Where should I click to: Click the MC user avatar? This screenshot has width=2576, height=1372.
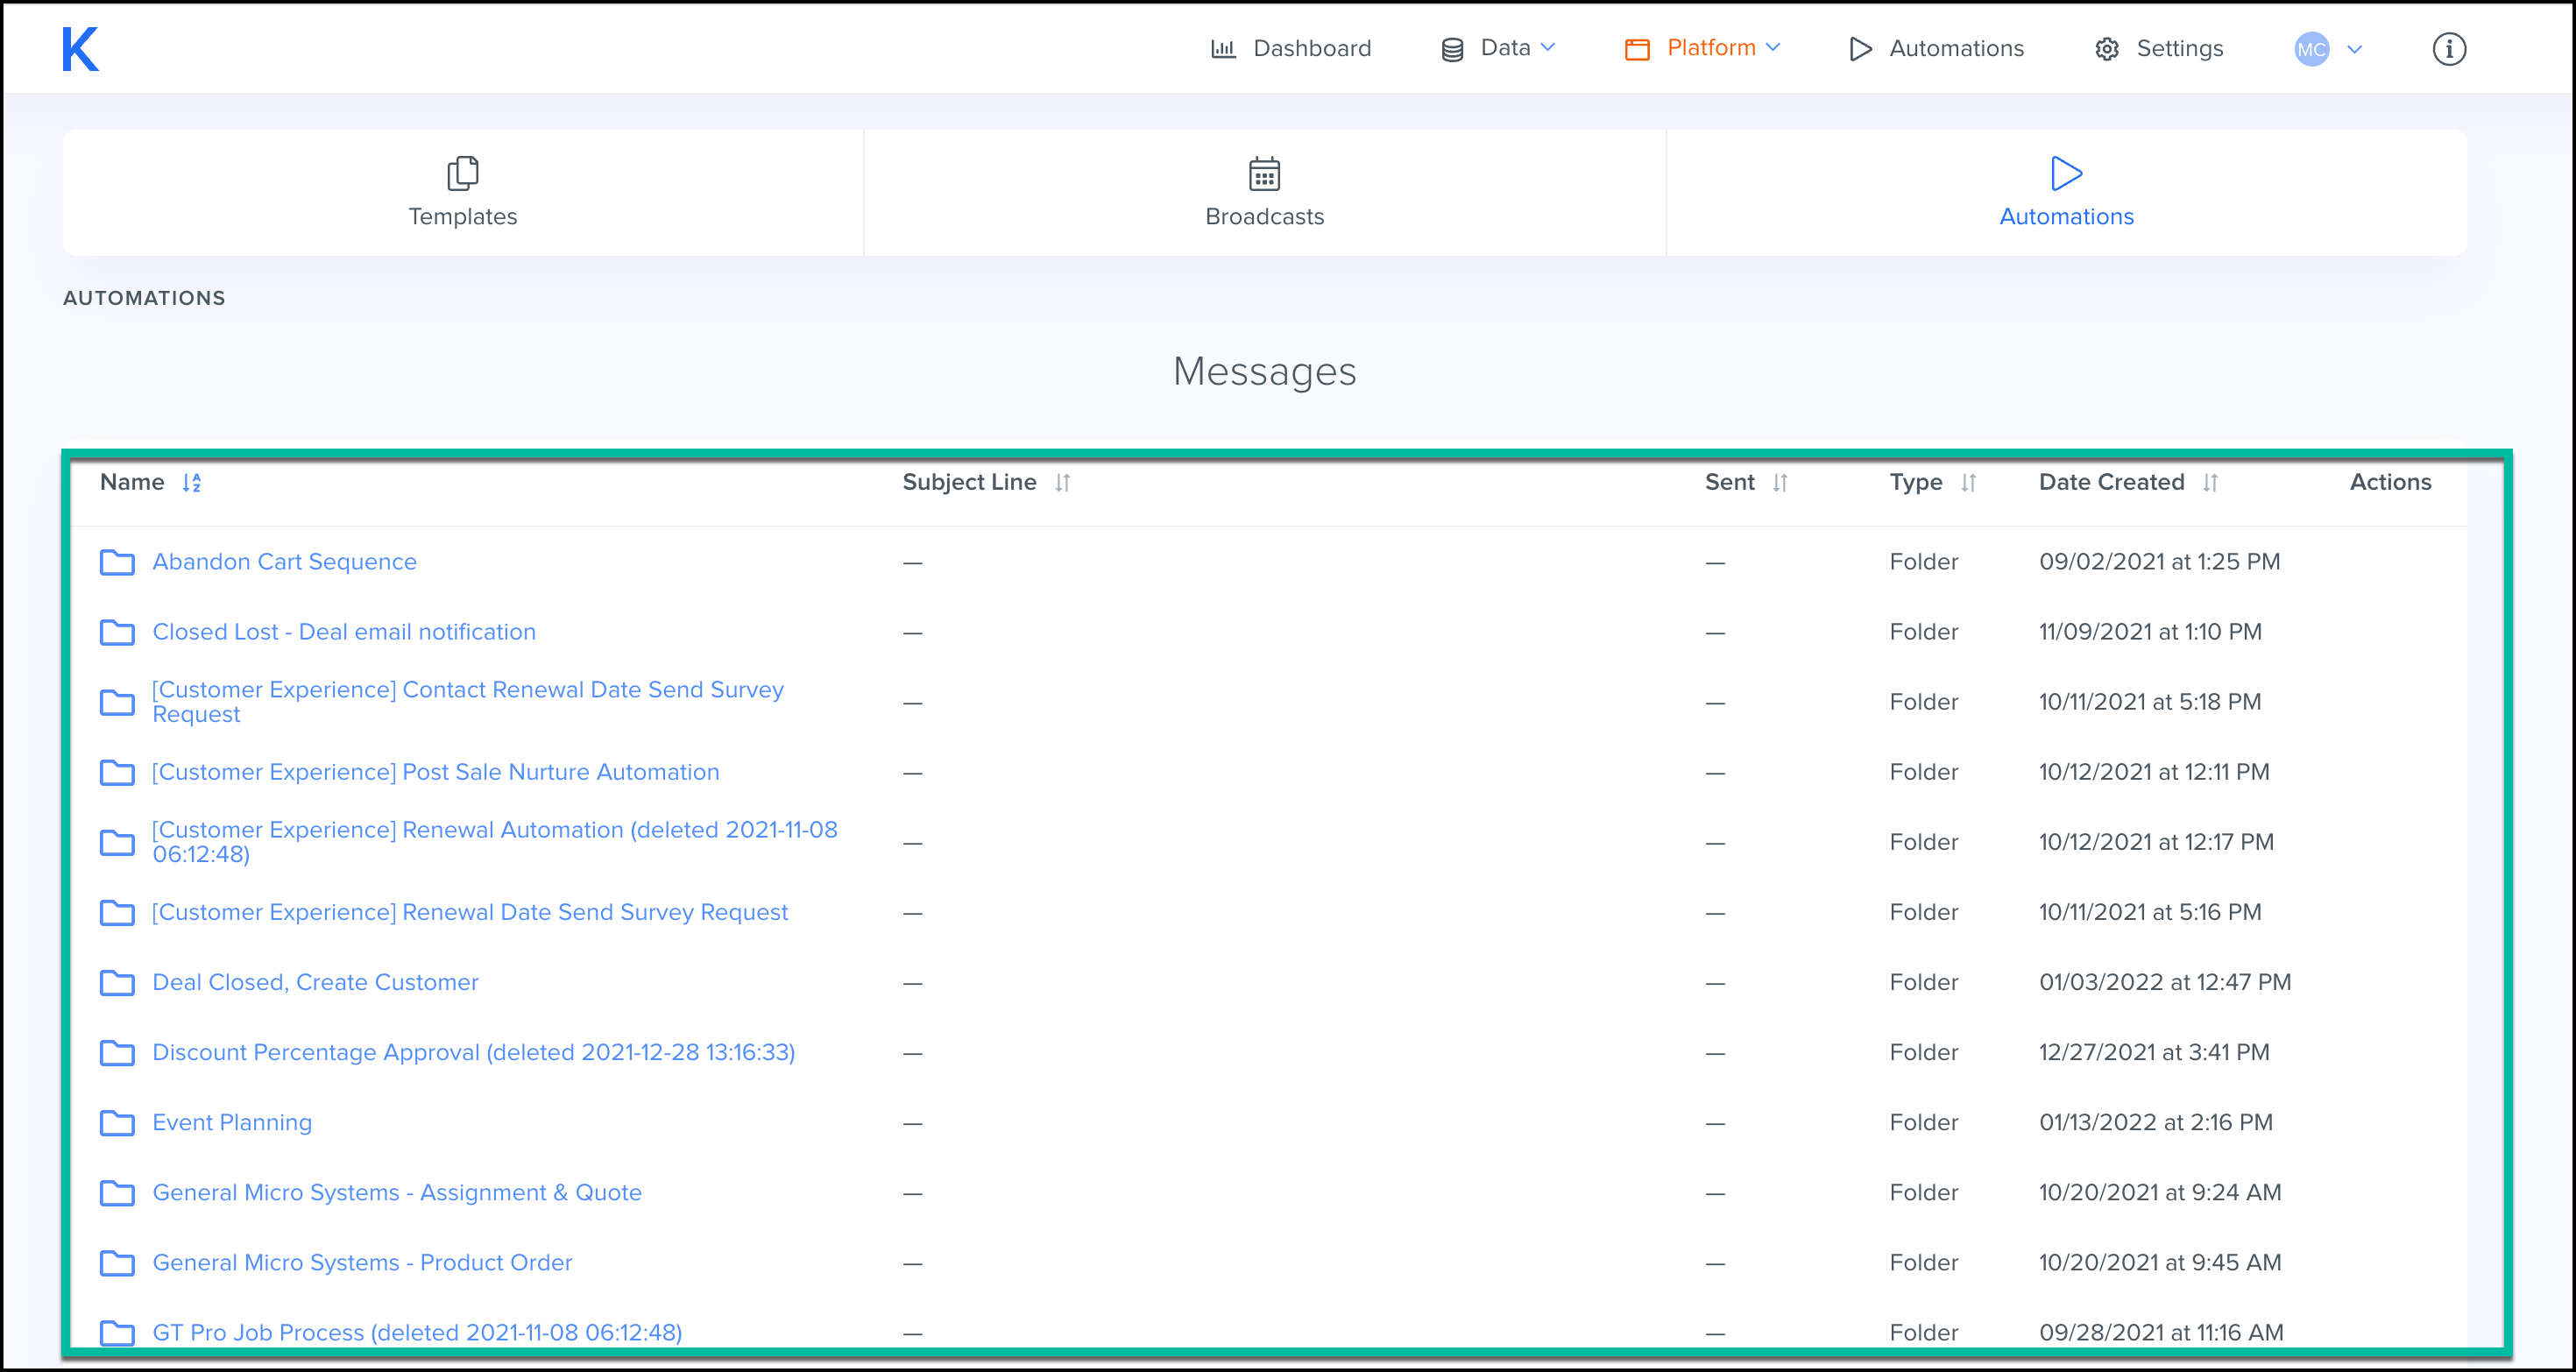click(2311, 49)
